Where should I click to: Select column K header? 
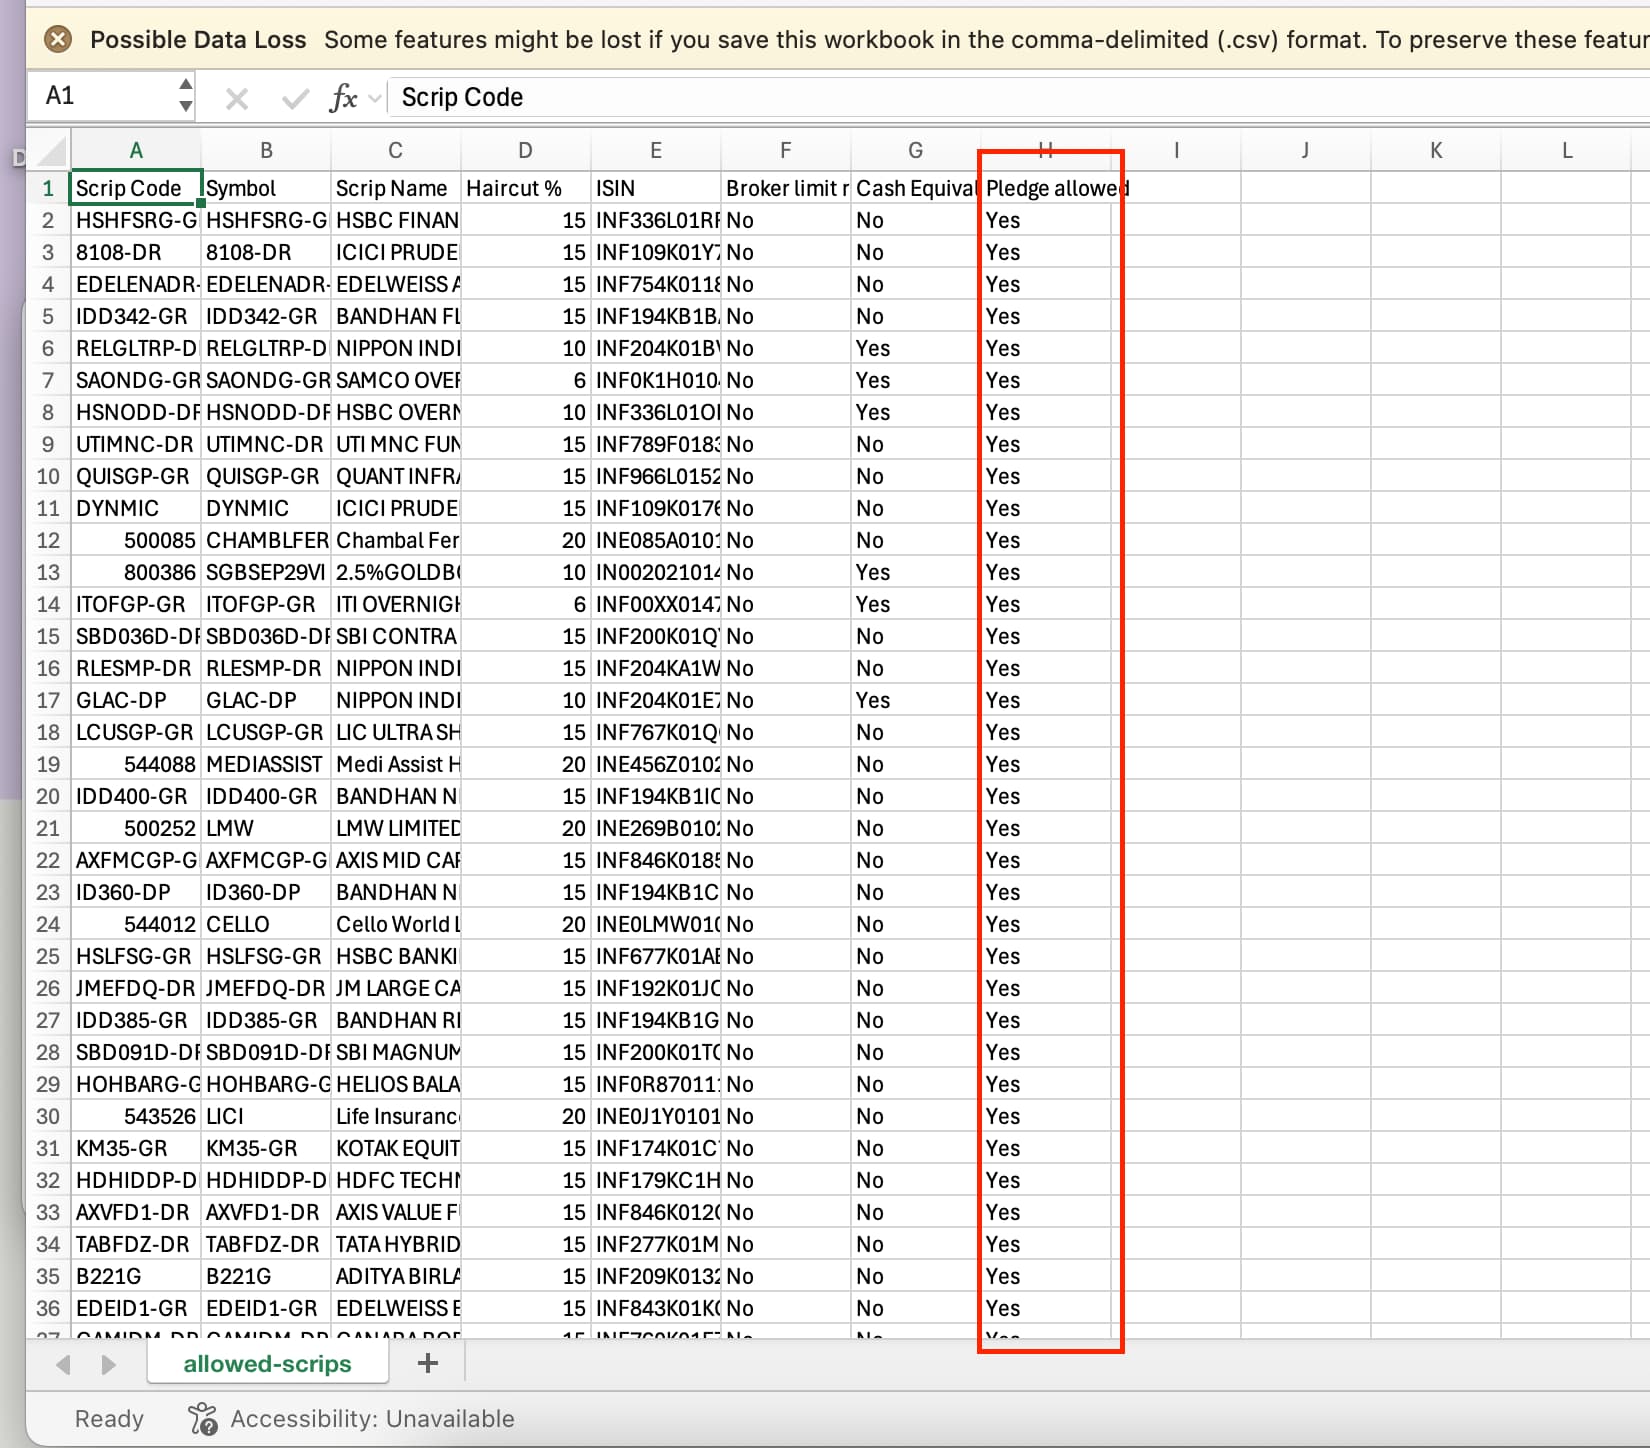click(x=1436, y=151)
